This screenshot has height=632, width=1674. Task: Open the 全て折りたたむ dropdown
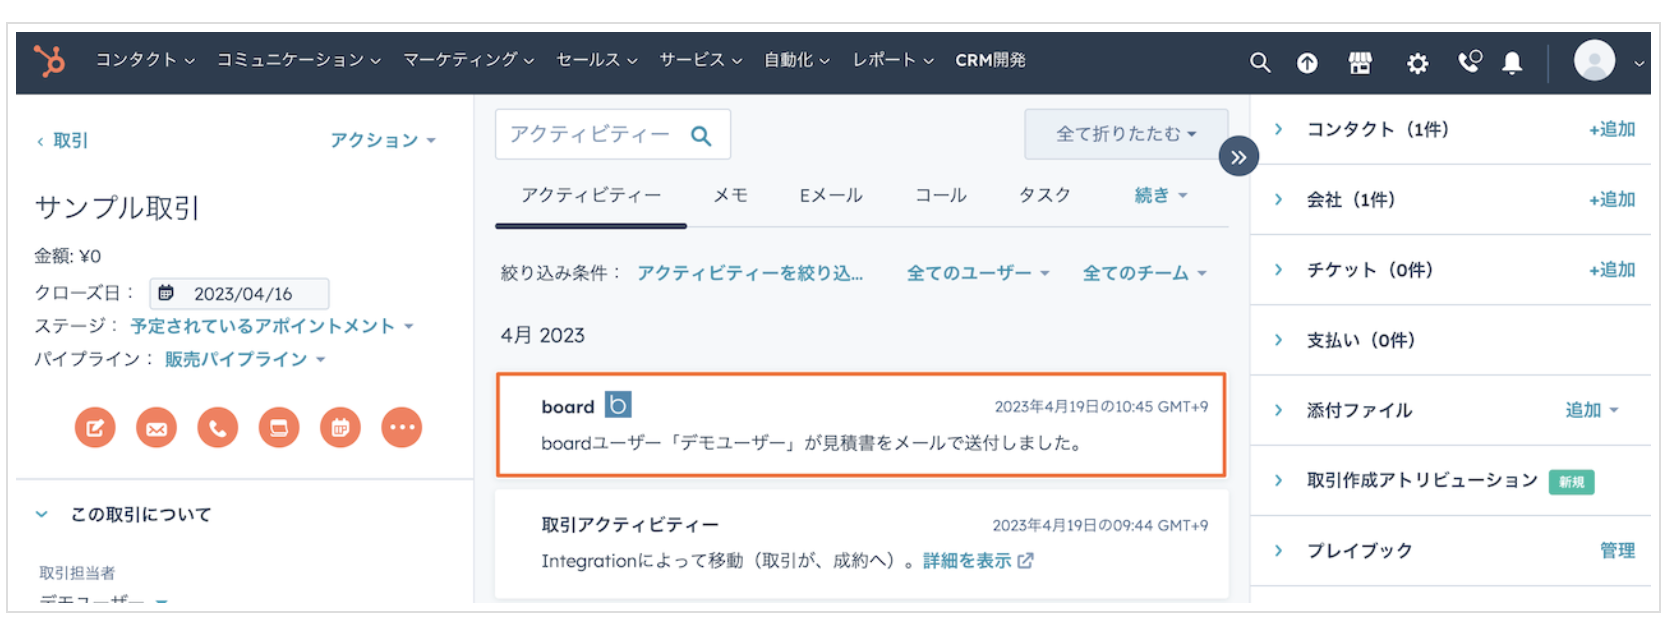click(x=1125, y=134)
